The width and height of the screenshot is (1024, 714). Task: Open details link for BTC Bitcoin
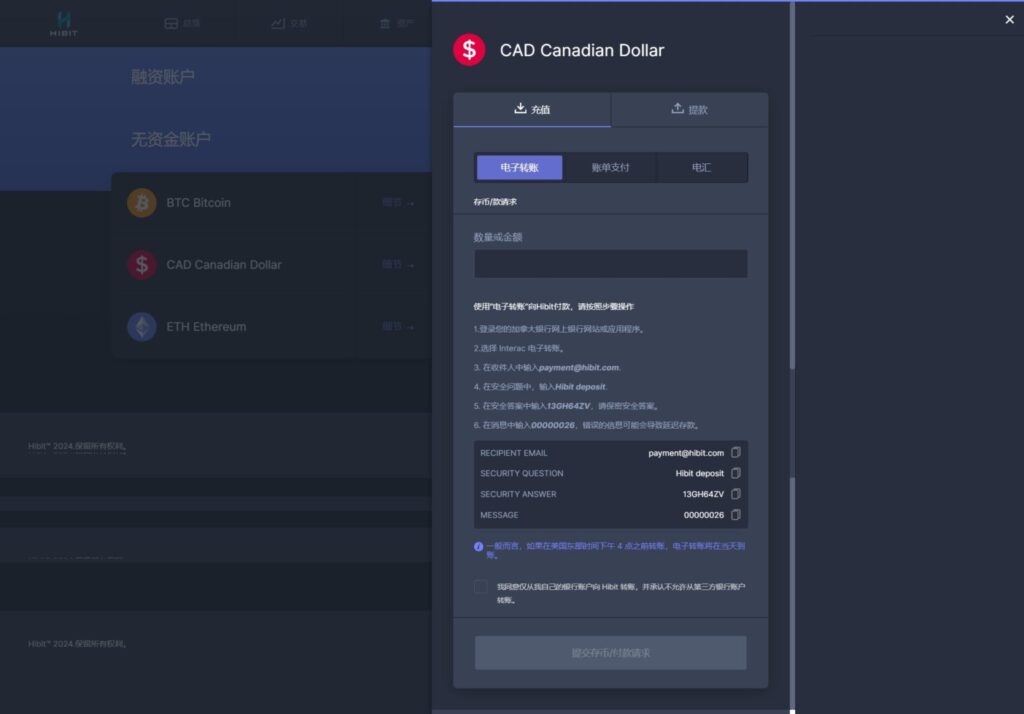[398, 203]
